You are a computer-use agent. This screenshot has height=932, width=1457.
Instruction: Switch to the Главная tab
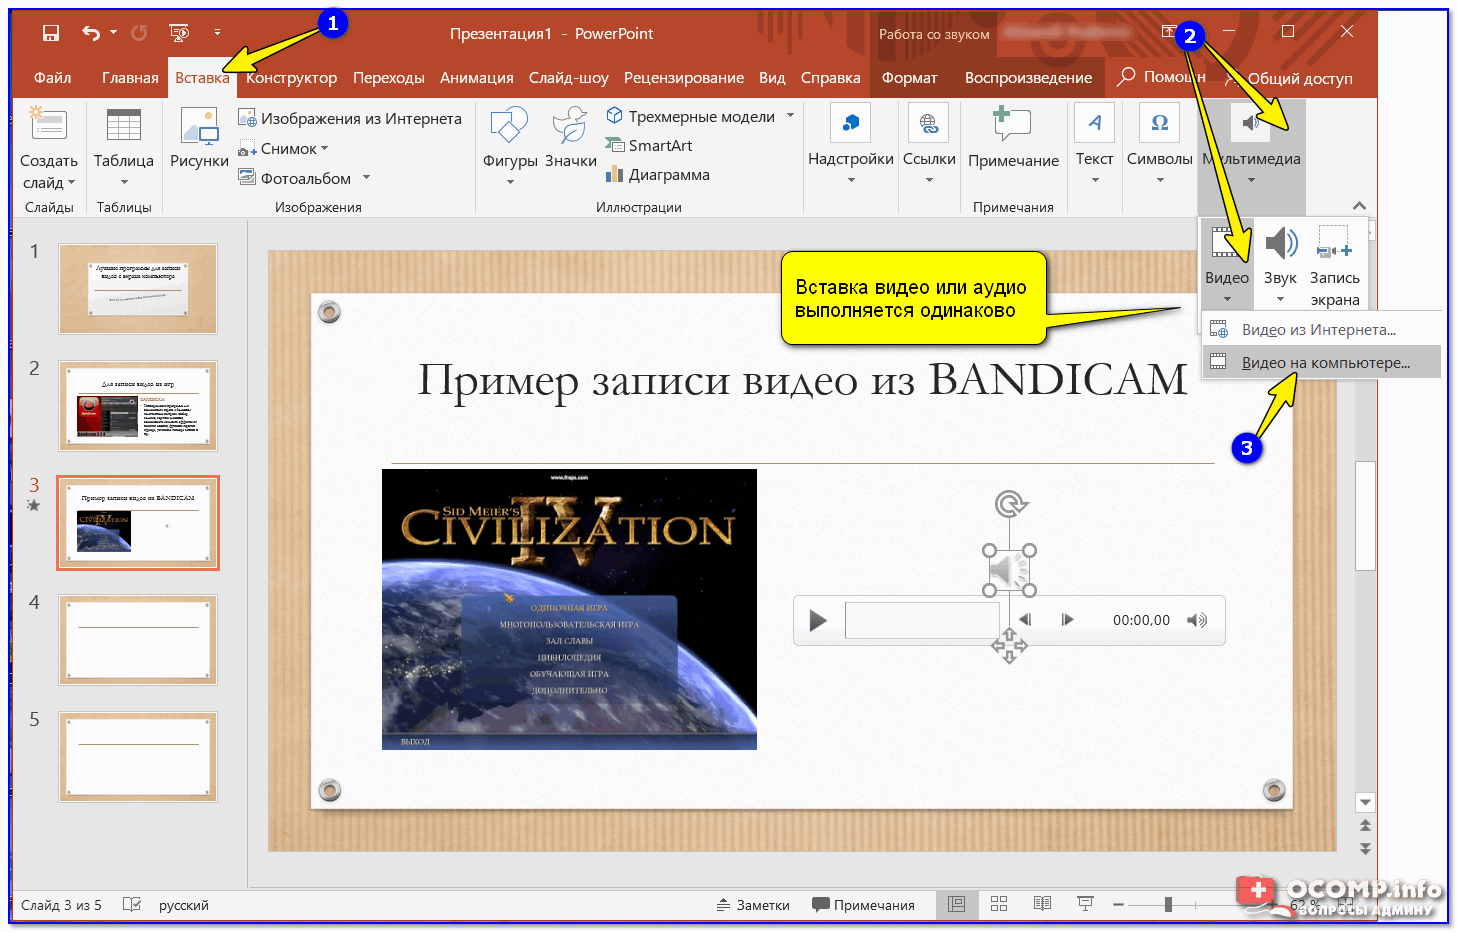[x=130, y=77]
